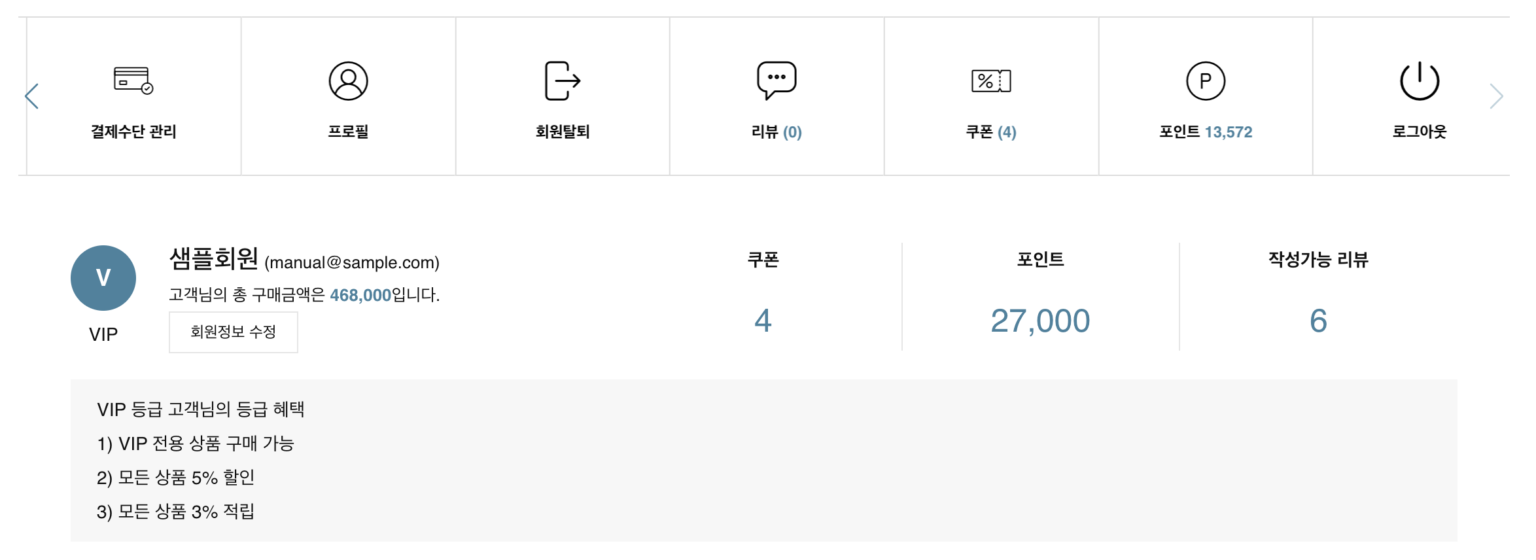Image resolution: width=1536 pixels, height=560 pixels.
Task: Click the membership withdrawal exit icon
Action: click(x=562, y=80)
